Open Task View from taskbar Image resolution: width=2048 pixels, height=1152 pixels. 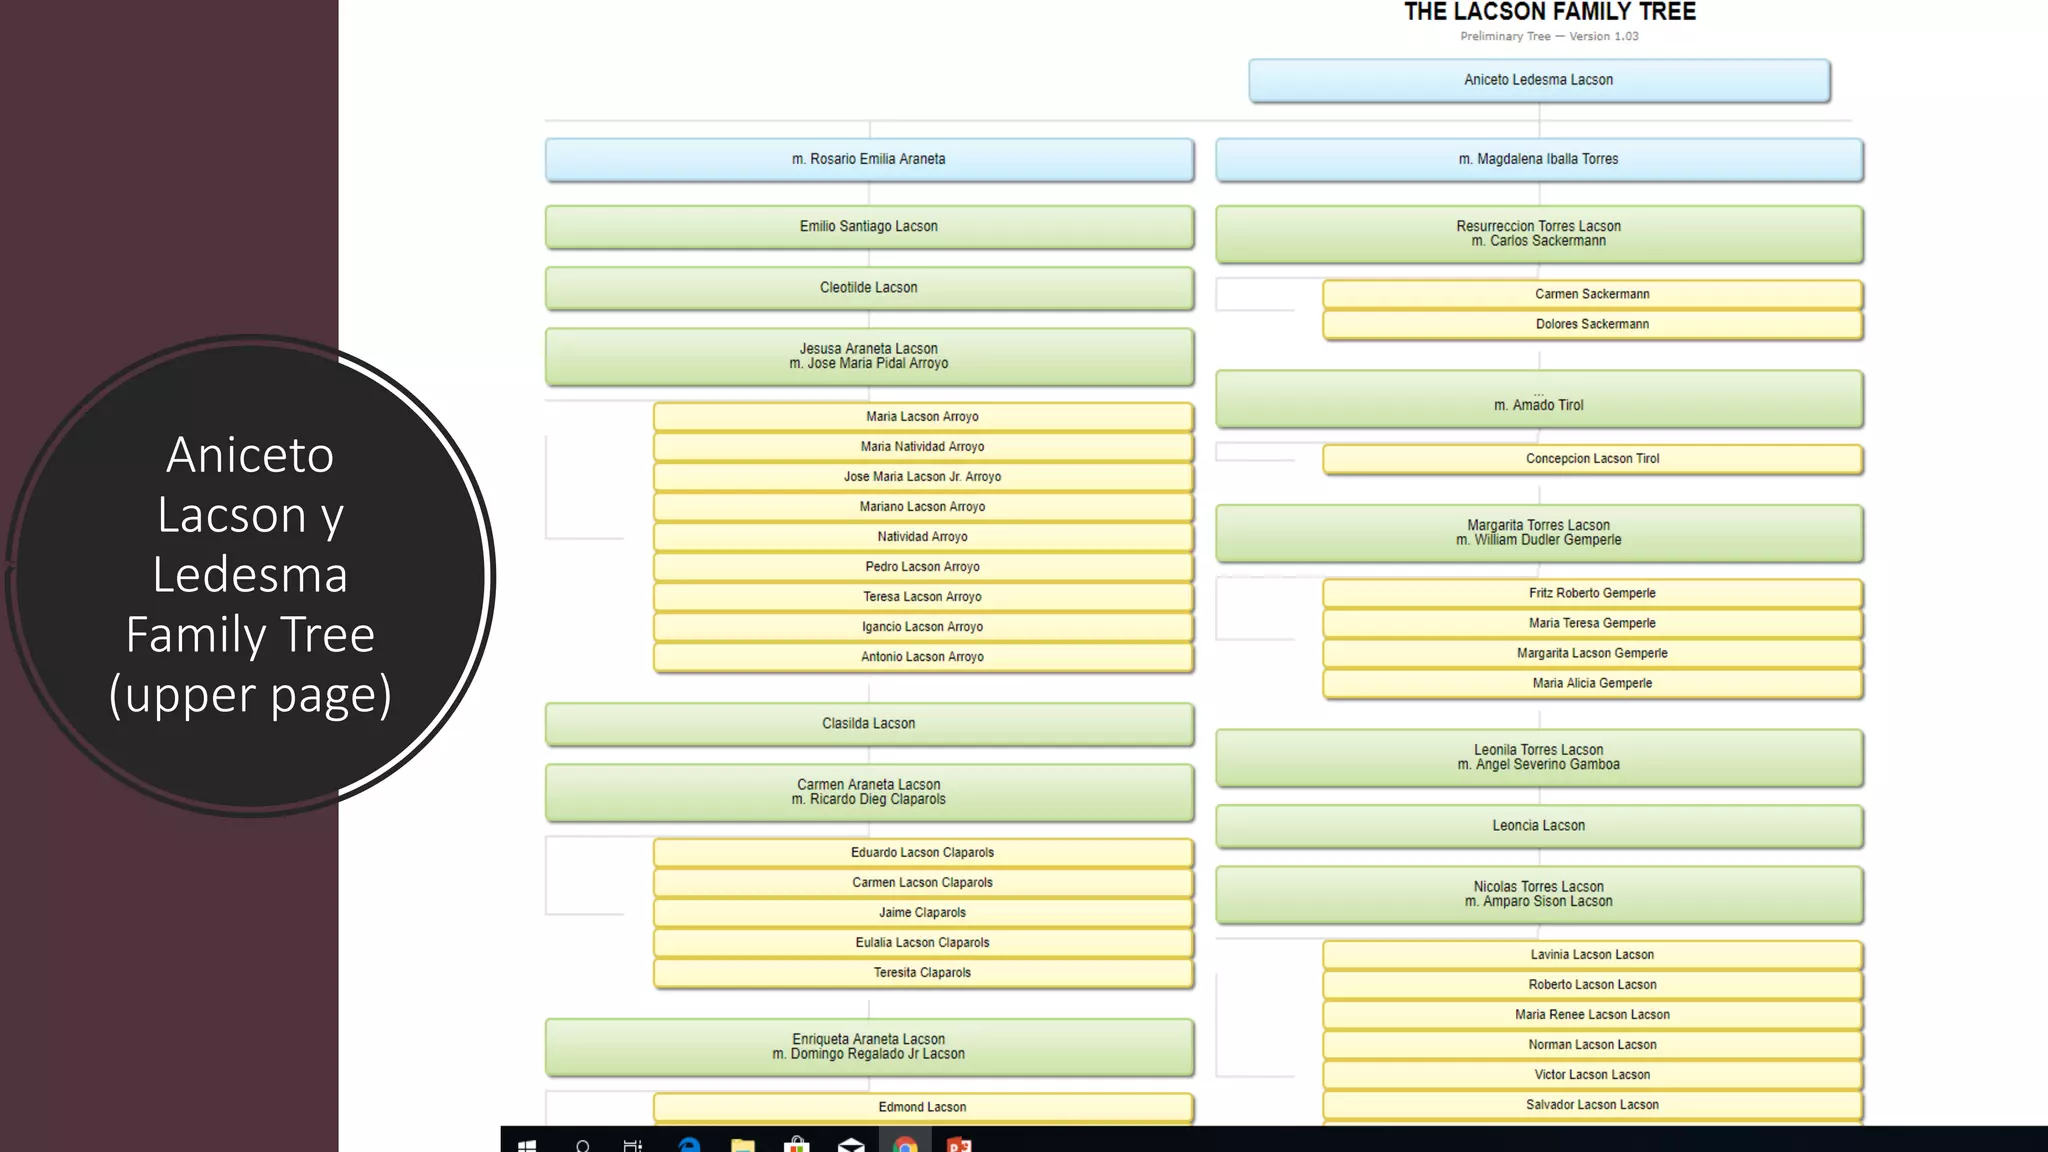click(x=633, y=1145)
